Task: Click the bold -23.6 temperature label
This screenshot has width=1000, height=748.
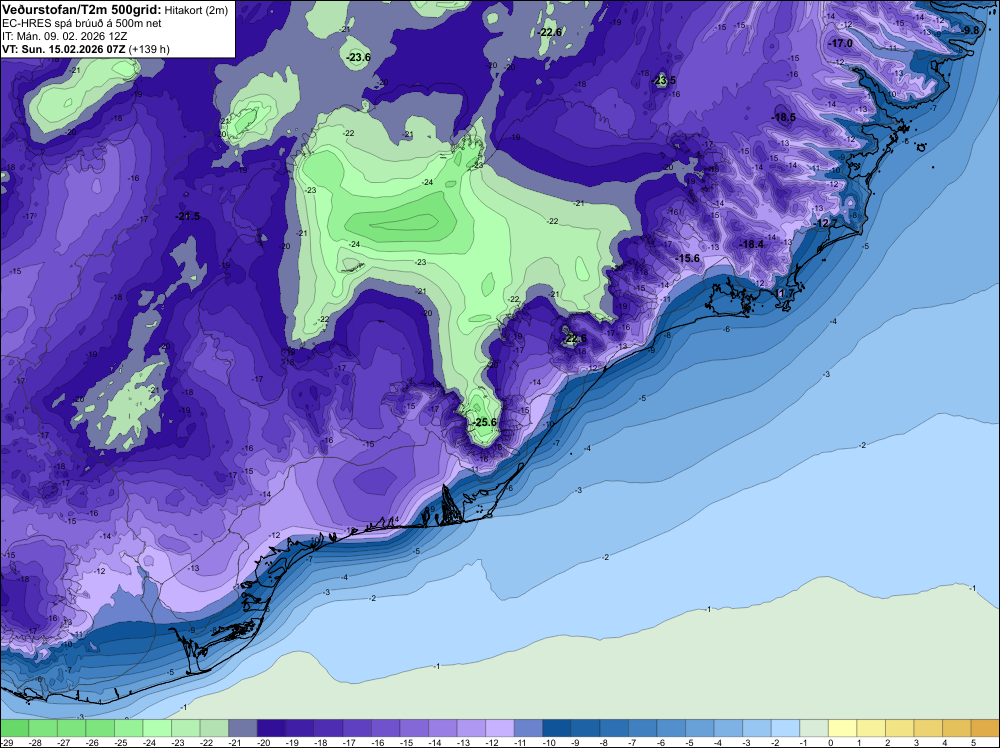Action: coord(358,57)
